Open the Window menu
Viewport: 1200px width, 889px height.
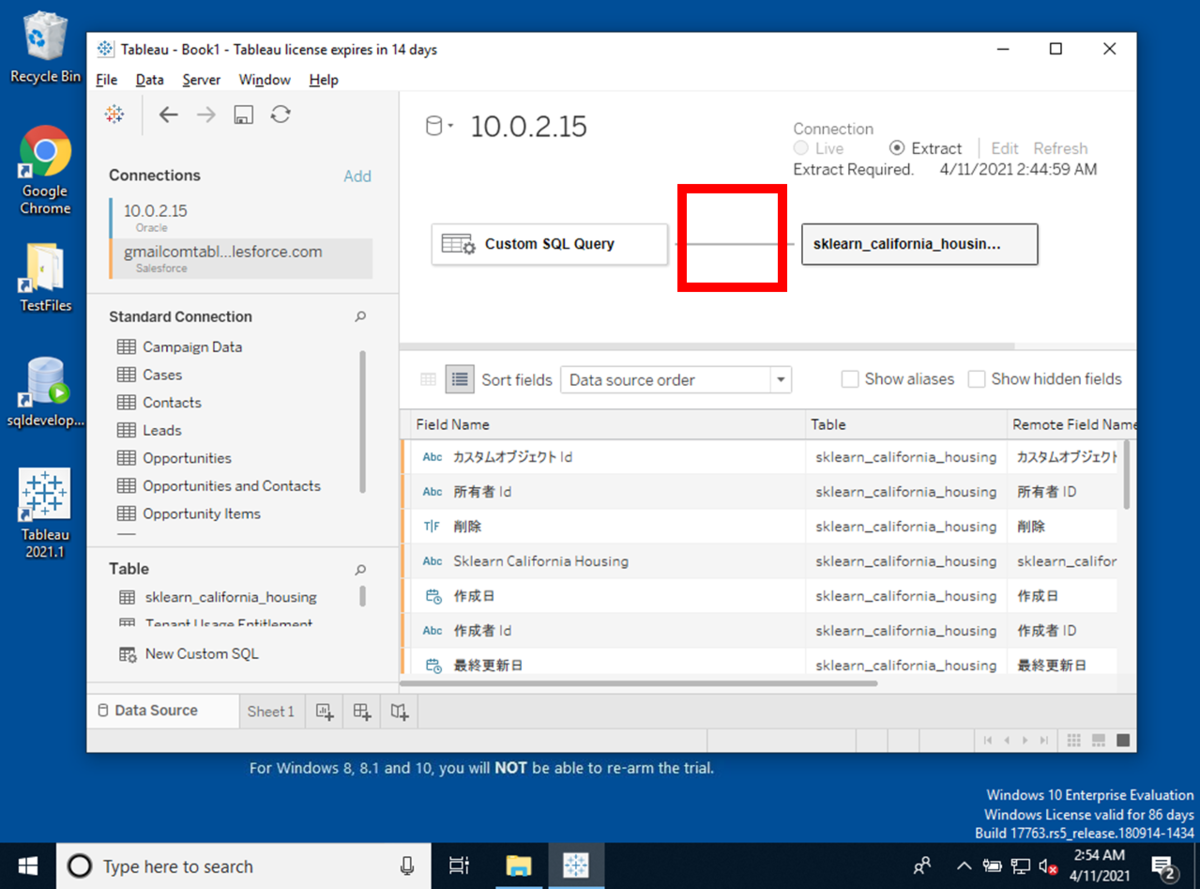tap(265, 80)
